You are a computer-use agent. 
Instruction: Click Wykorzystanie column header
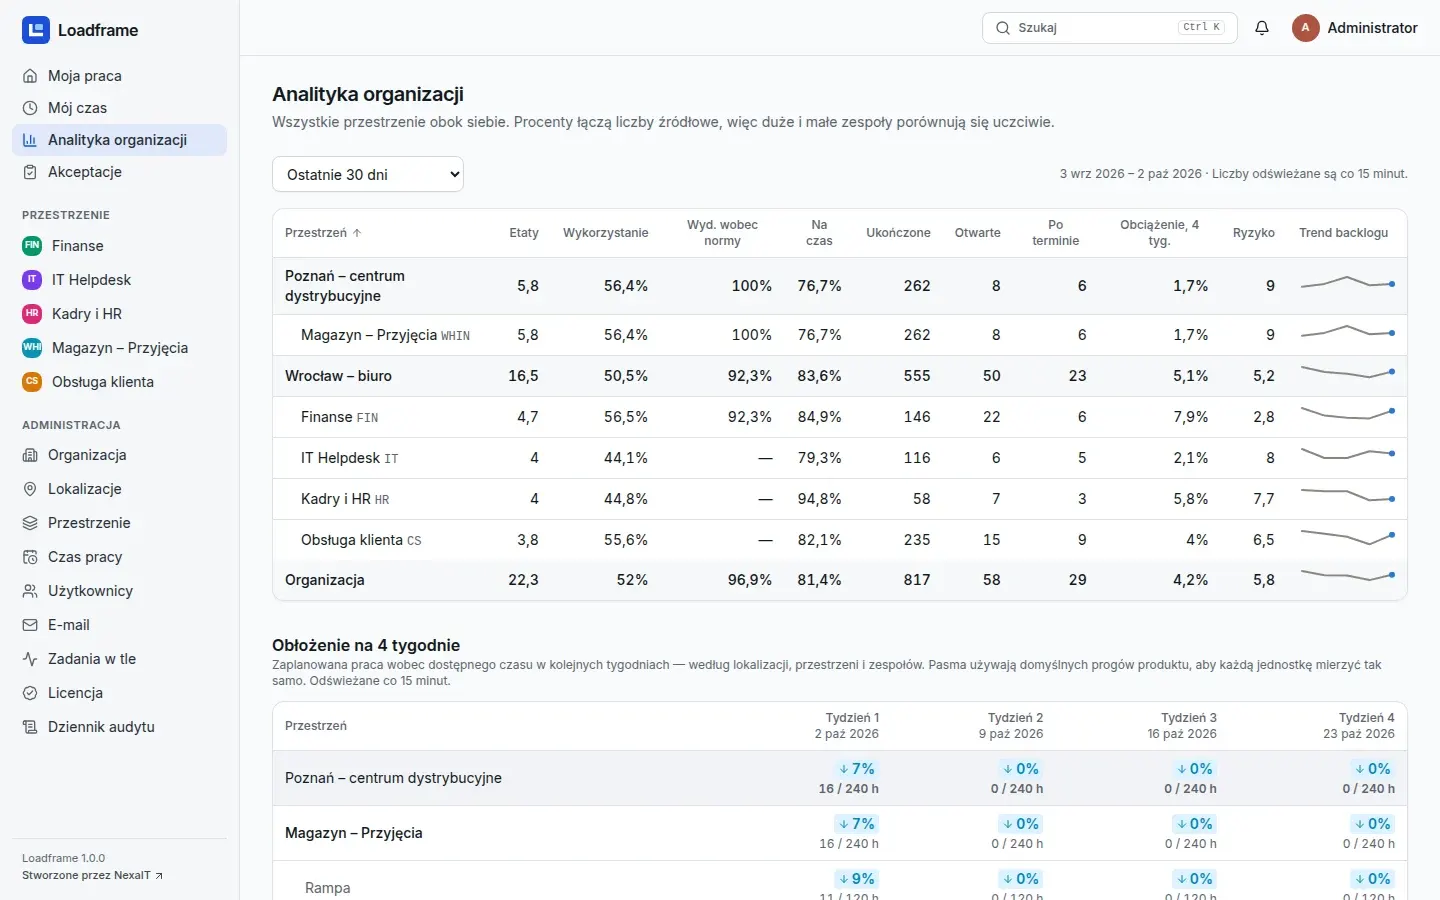tap(605, 233)
